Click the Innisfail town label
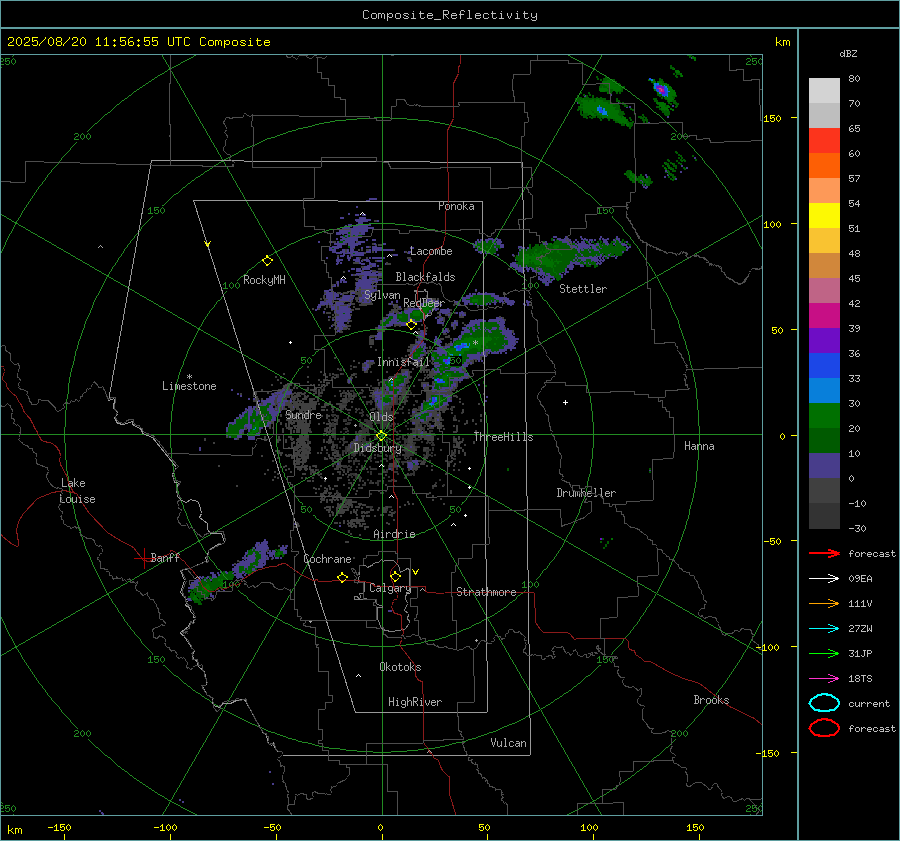 [403, 362]
